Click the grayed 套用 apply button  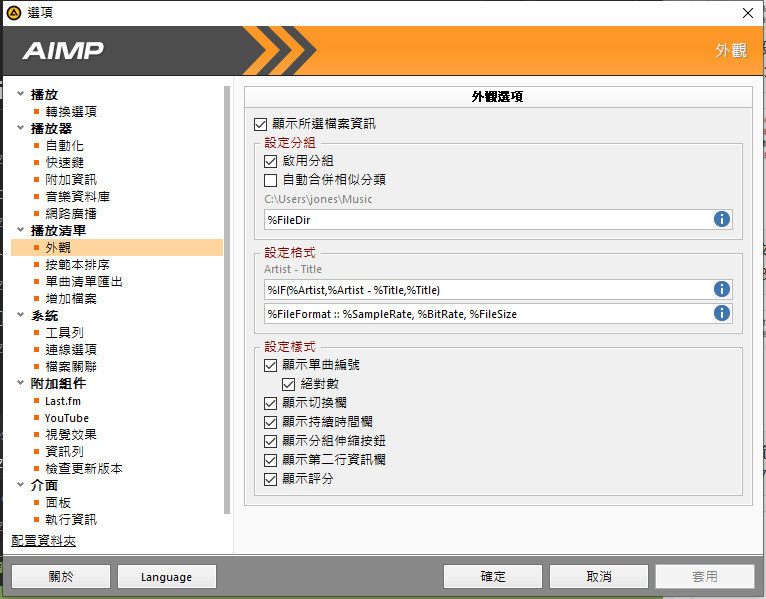click(705, 577)
